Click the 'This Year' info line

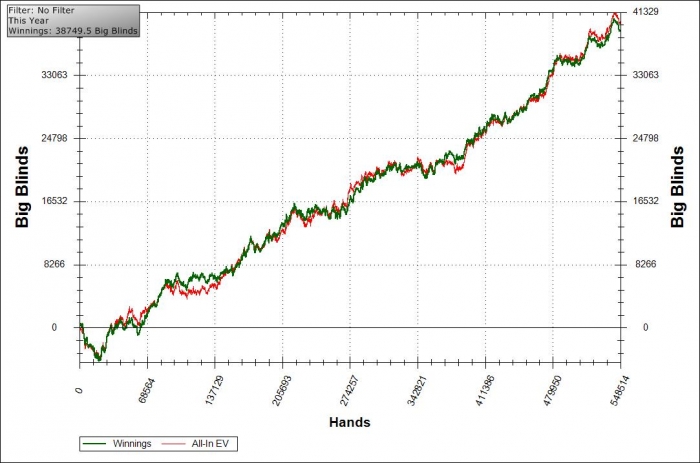click(x=29, y=21)
